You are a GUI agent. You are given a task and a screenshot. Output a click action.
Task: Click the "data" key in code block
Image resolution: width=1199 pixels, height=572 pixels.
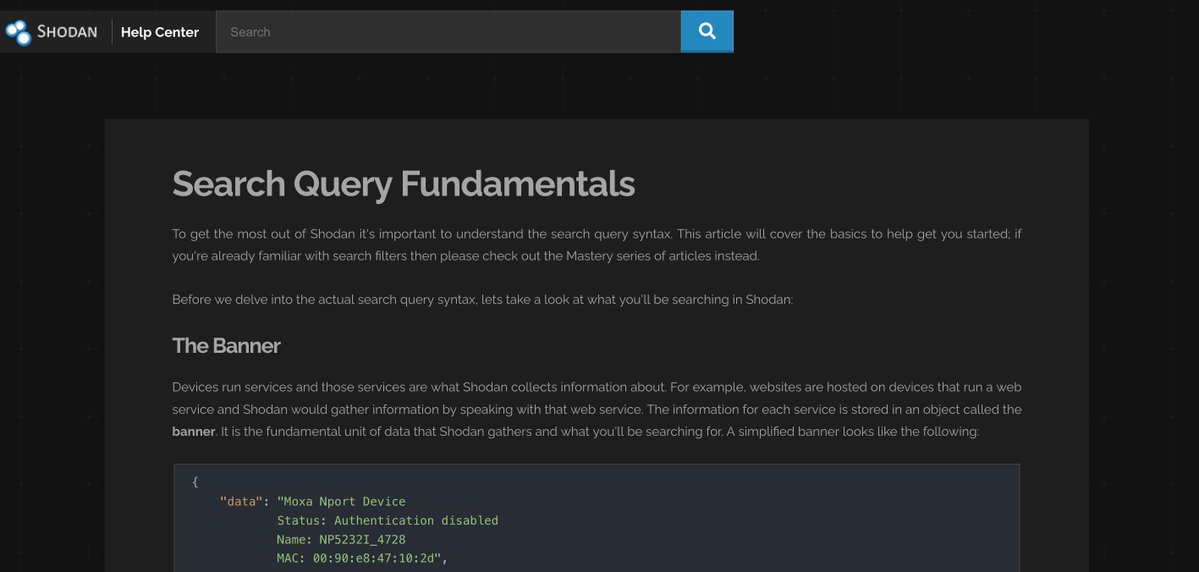coord(241,502)
